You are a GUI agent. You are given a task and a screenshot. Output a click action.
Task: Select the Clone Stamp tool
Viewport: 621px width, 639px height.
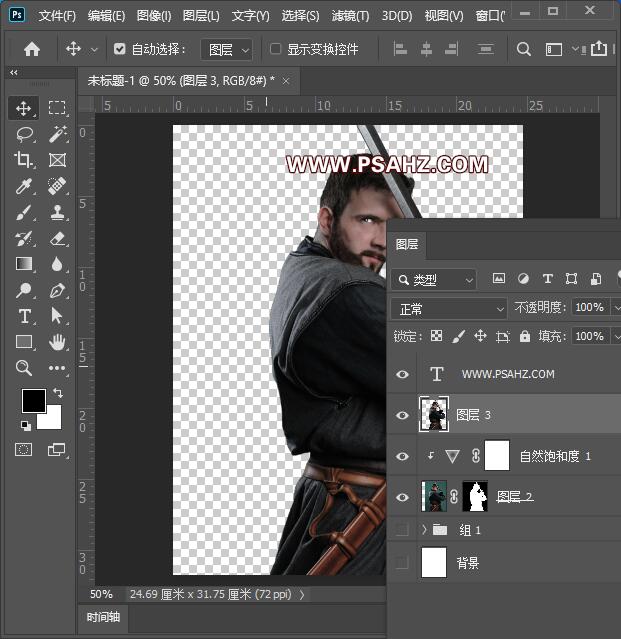pos(57,212)
